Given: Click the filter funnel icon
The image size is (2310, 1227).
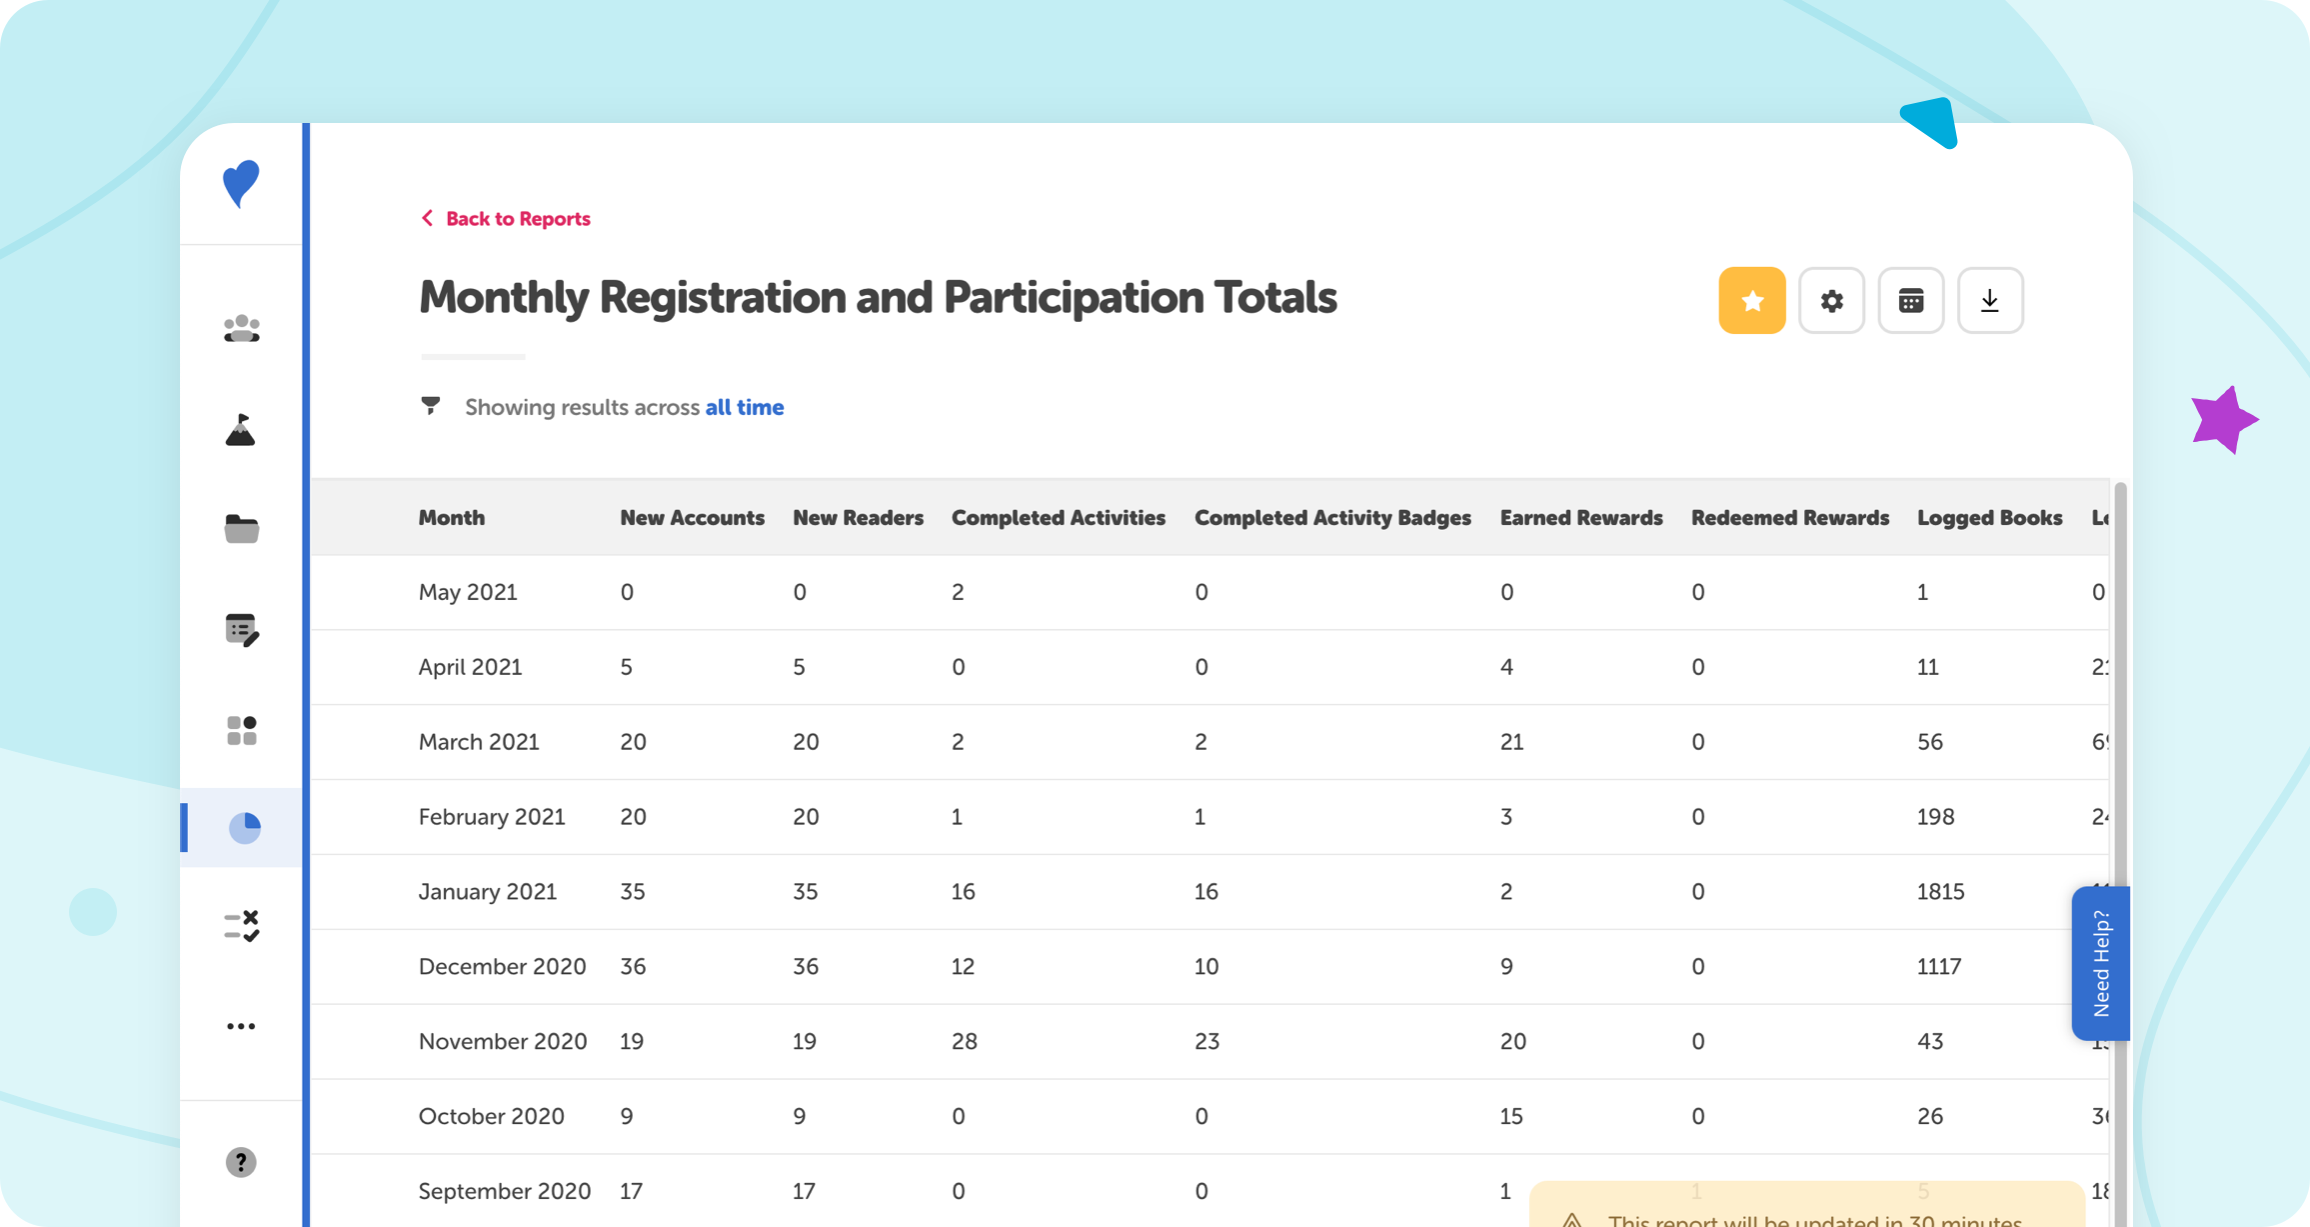Looking at the screenshot, I should click(x=430, y=406).
